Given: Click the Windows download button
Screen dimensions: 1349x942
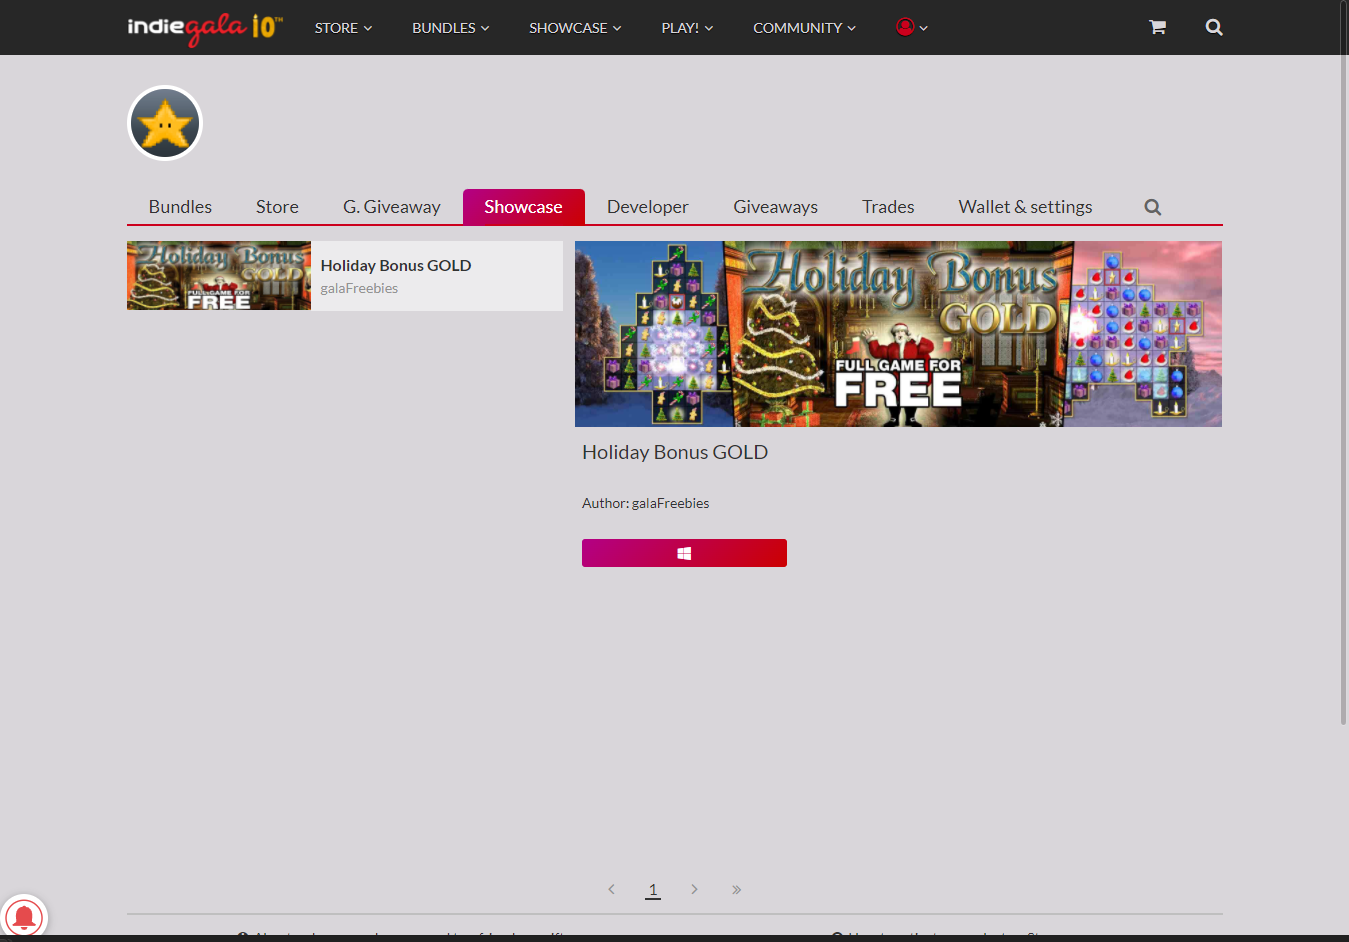Looking at the screenshot, I should coord(684,553).
